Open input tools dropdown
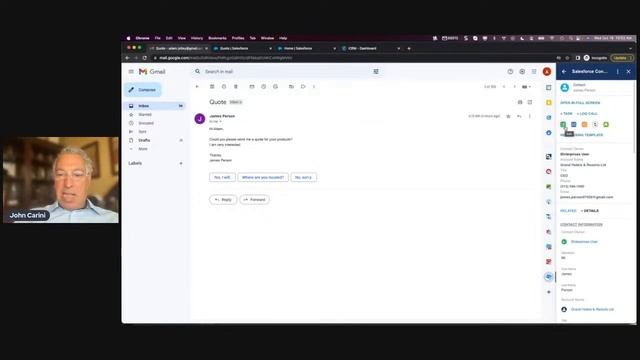 (x=527, y=87)
